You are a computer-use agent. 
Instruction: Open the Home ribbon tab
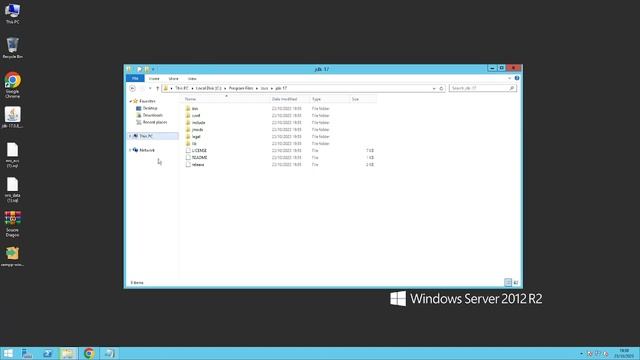(x=154, y=78)
